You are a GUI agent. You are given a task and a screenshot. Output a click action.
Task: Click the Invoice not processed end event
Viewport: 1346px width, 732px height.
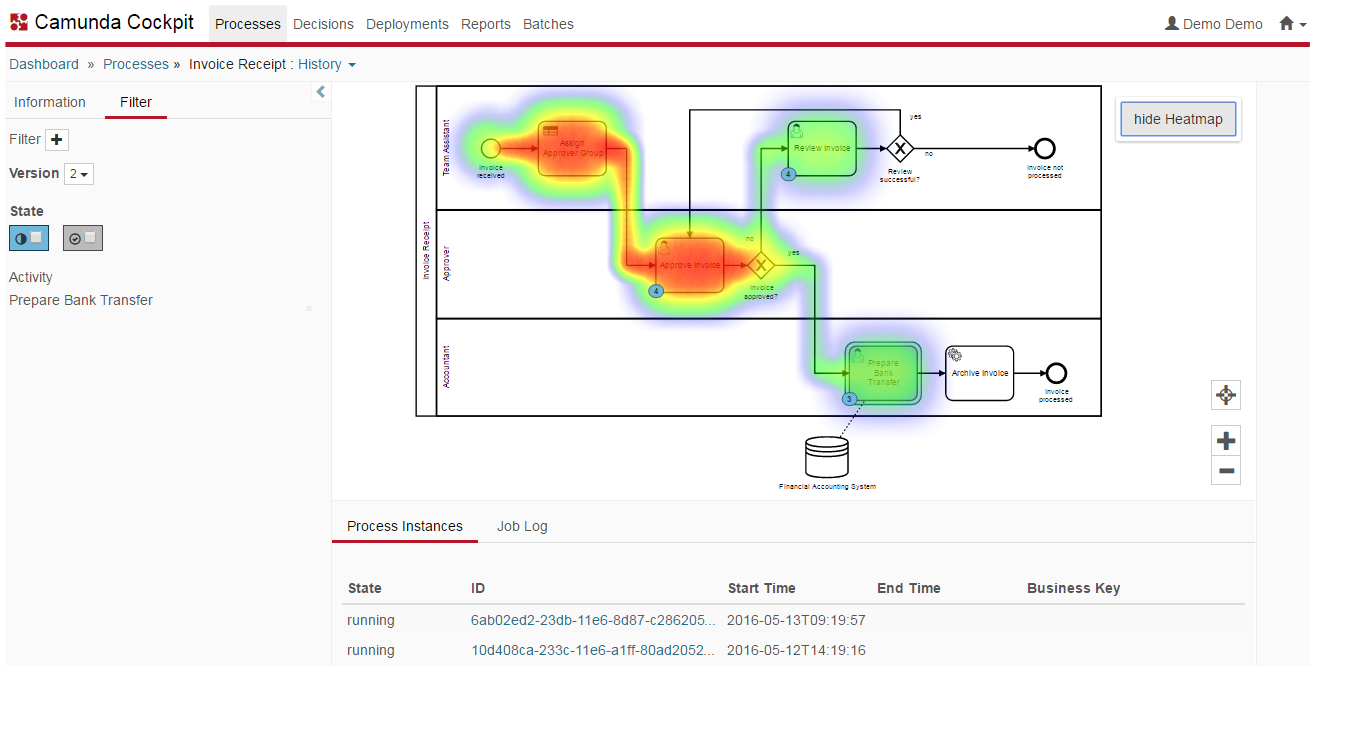1045,148
